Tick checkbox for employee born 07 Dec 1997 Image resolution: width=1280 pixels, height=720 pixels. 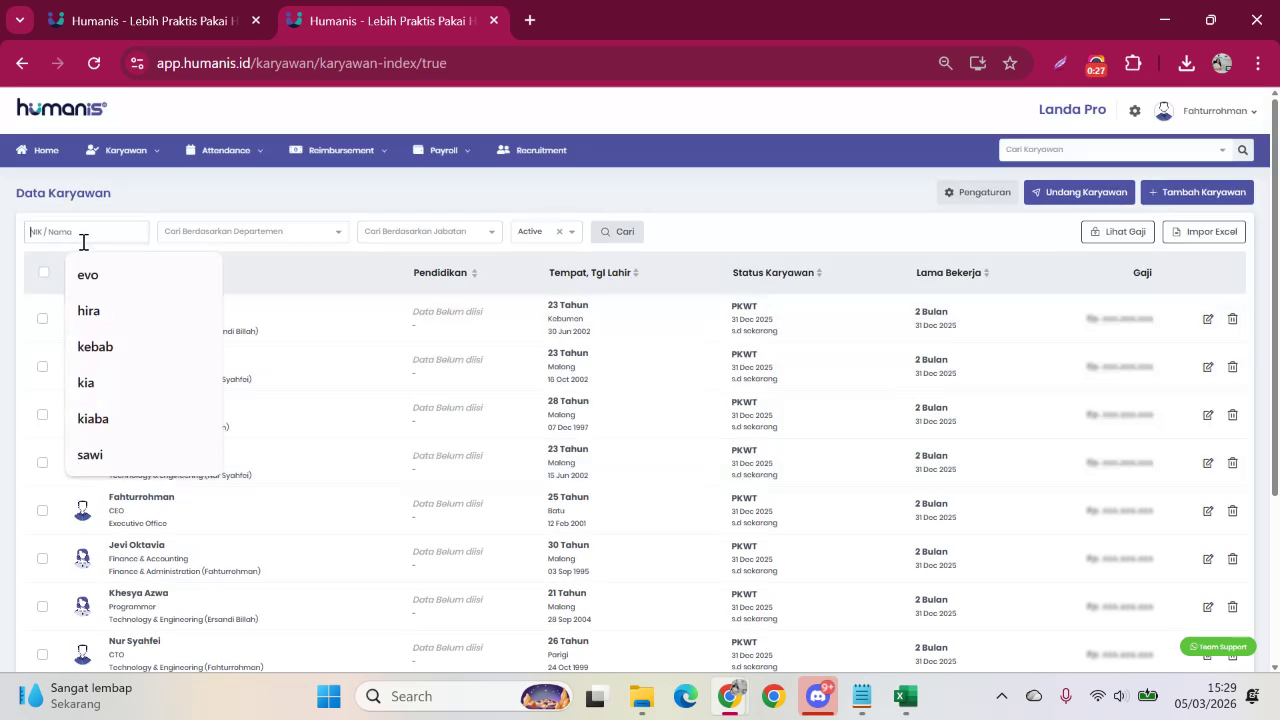[x=42, y=415]
